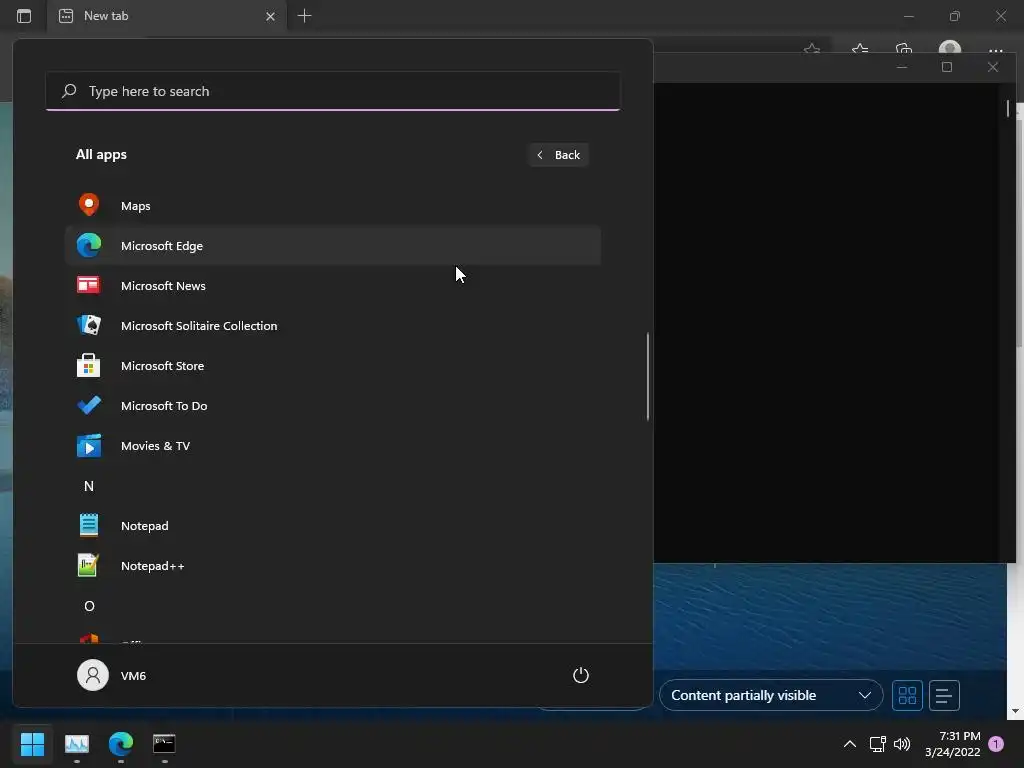This screenshot has height=768, width=1024.
Task: Switch Edge new tab to list layout icon
Action: (x=944, y=696)
